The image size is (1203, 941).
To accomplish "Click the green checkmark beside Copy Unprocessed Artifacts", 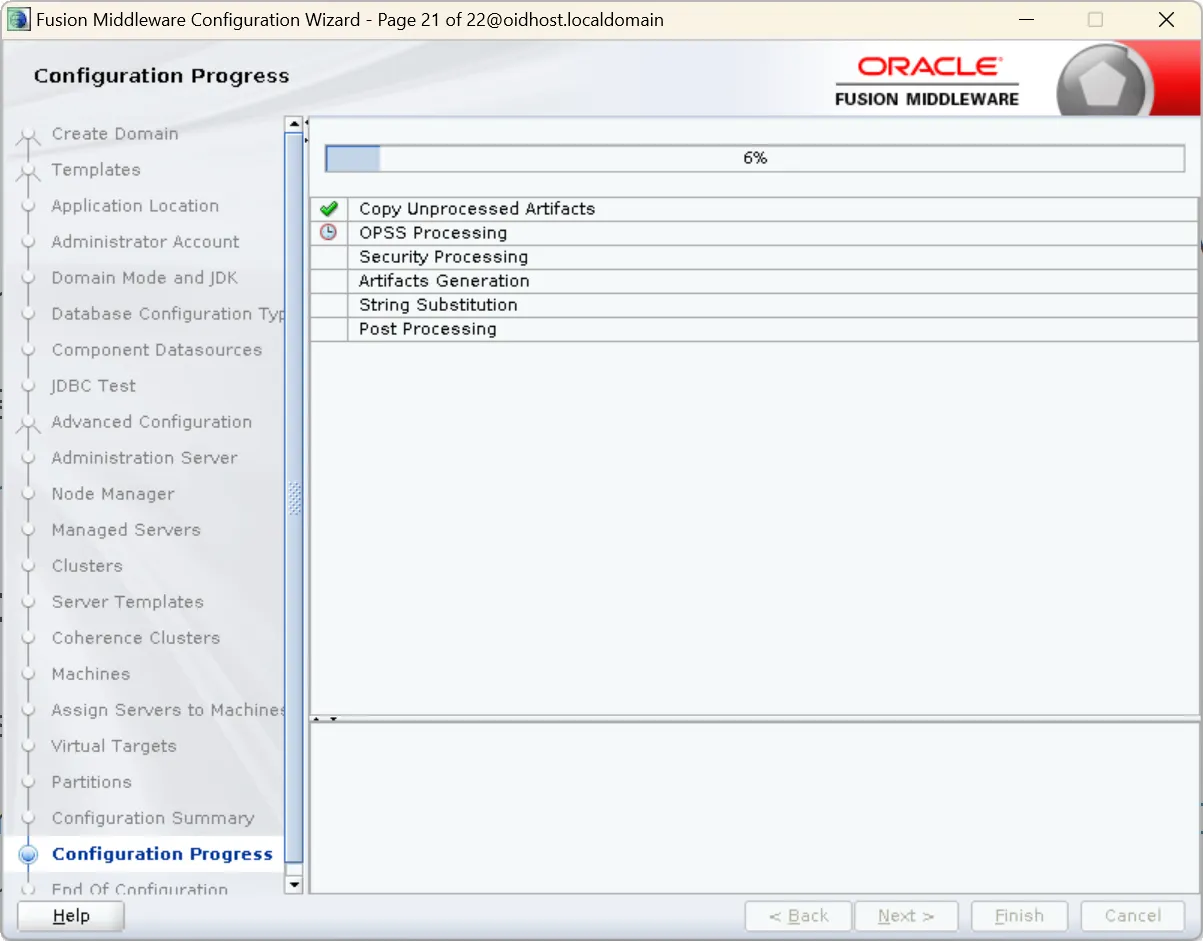I will pyautogui.click(x=329, y=209).
